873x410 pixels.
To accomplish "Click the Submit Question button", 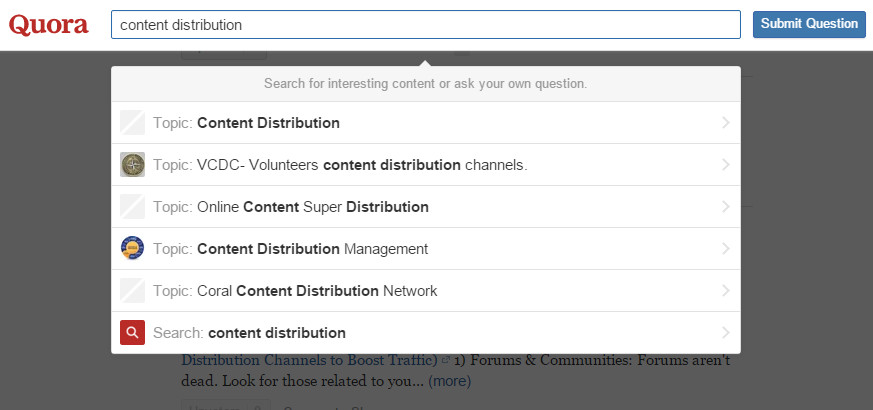I will [x=809, y=24].
